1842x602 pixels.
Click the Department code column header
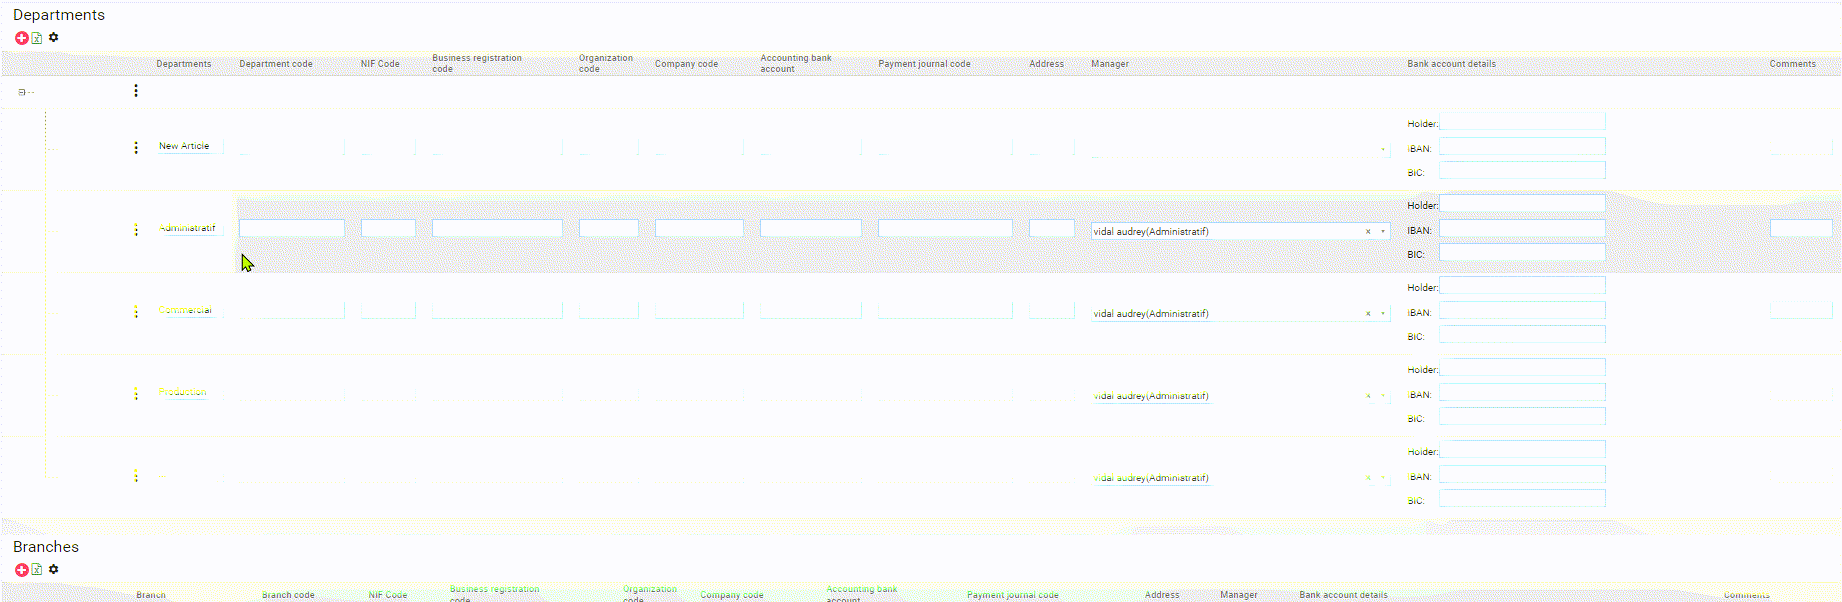[275, 64]
